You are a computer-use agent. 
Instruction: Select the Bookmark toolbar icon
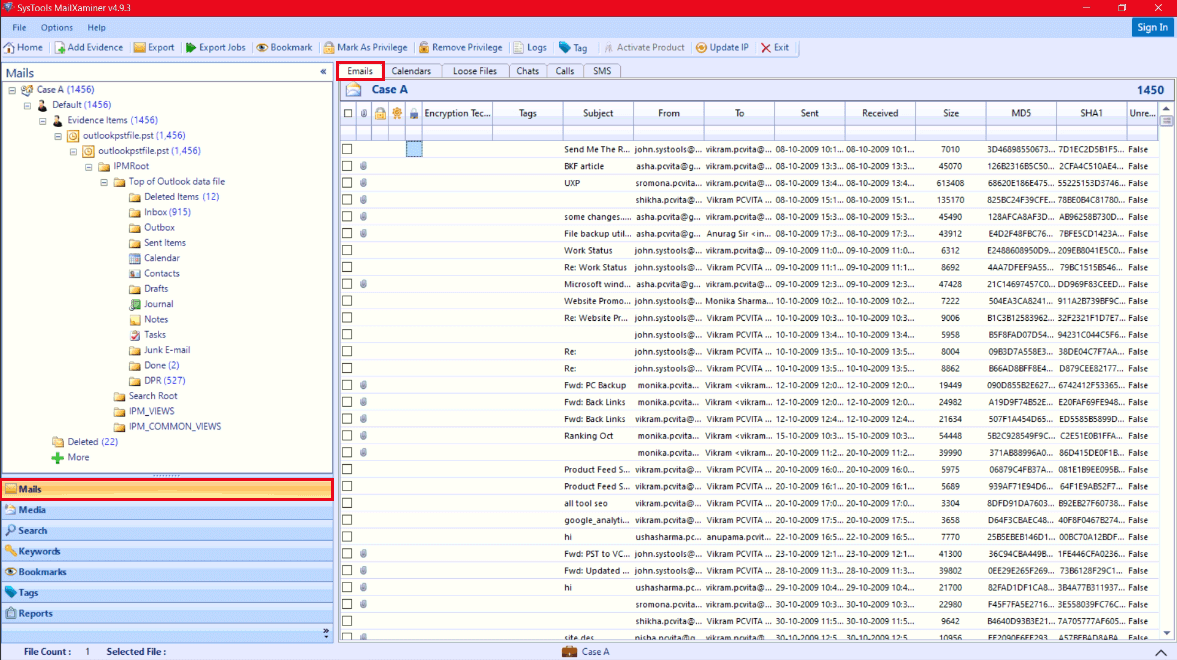[x=283, y=47]
